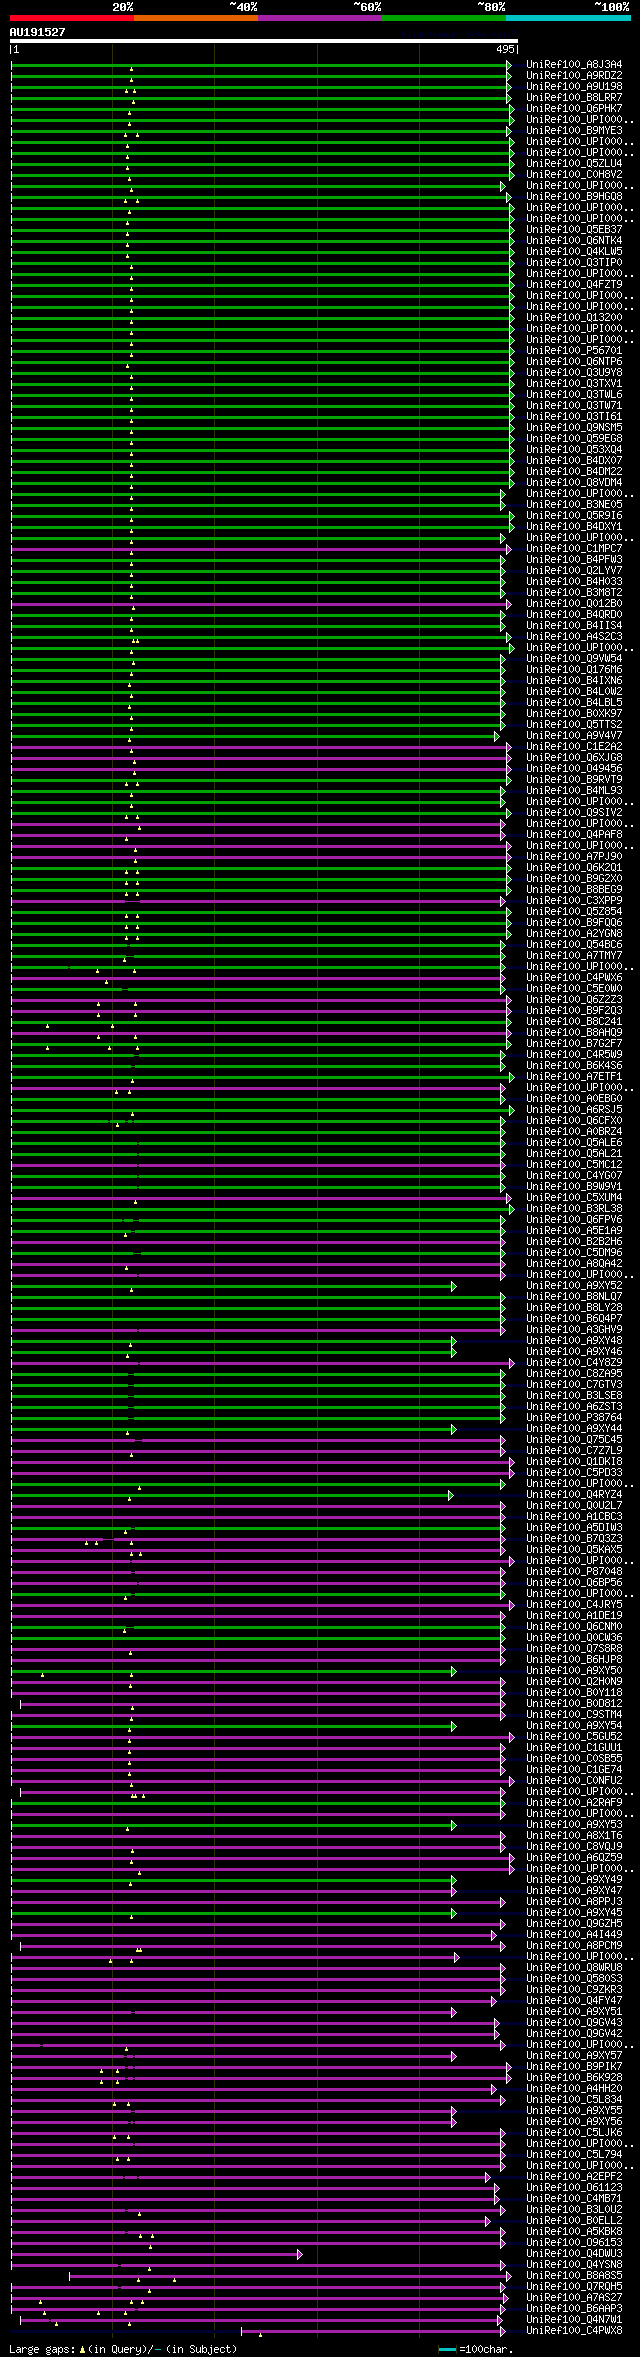Click the green hit bar for UniRef100_A9V4V7
The width and height of the screenshot is (640, 2357).
[x=255, y=736]
